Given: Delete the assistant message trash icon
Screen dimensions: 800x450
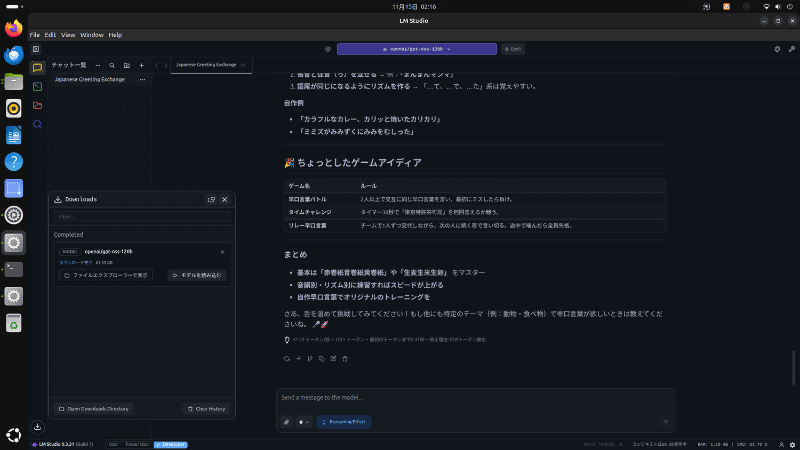Looking at the screenshot, I should tap(345, 359).
